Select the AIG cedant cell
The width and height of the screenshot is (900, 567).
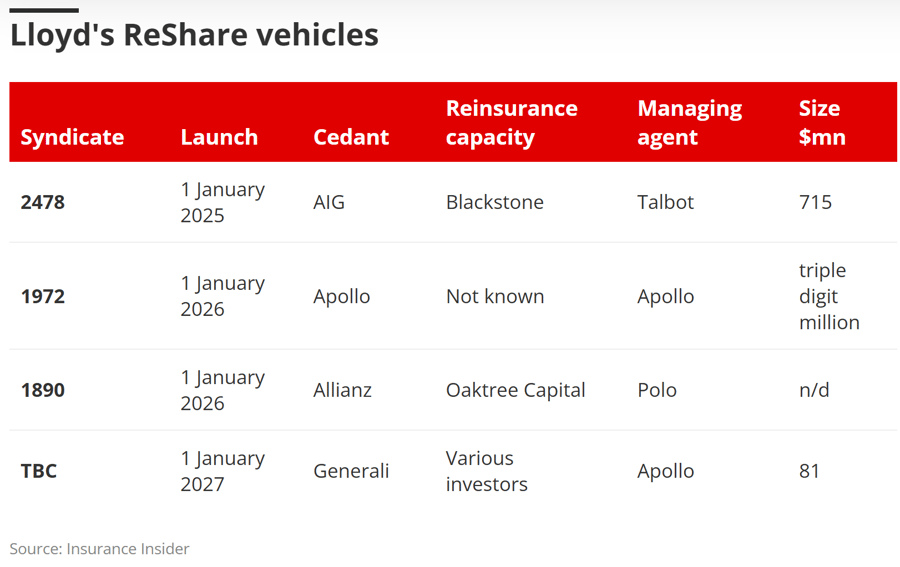tap(329, 202)
